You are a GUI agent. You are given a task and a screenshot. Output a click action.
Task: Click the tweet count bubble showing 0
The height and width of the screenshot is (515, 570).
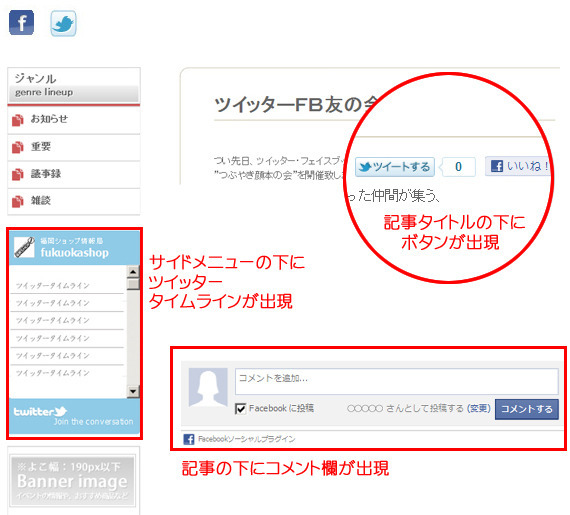458,167
